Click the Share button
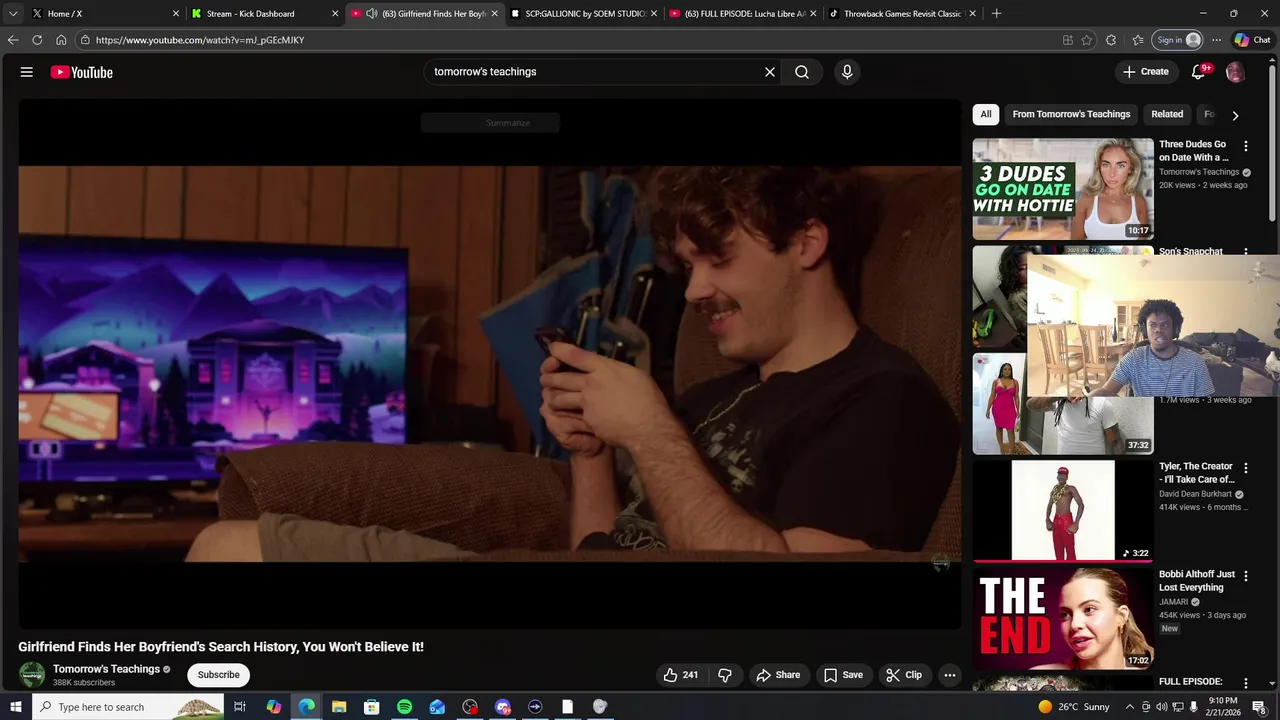This screenshot has height=720, width=1280. click(778, 675)
